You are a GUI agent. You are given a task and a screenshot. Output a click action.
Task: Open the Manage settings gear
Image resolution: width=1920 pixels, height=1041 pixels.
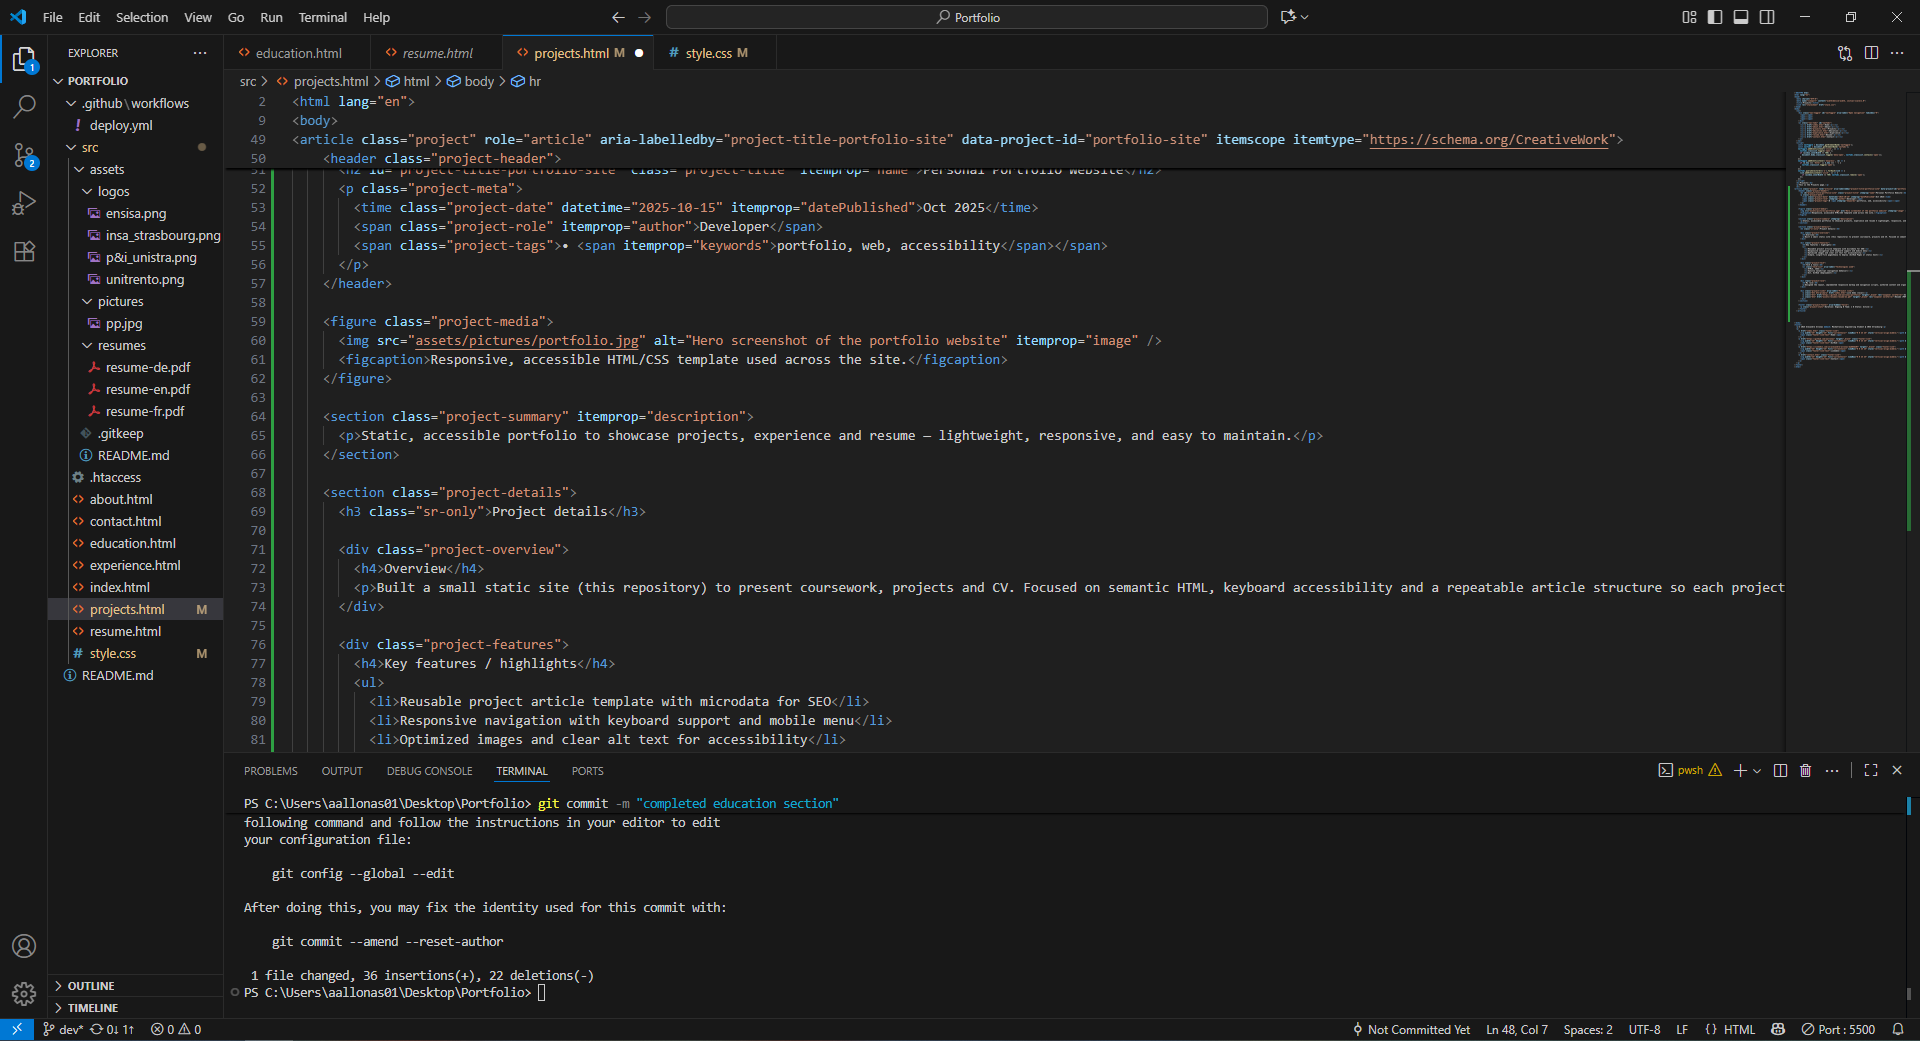[24, 994]
